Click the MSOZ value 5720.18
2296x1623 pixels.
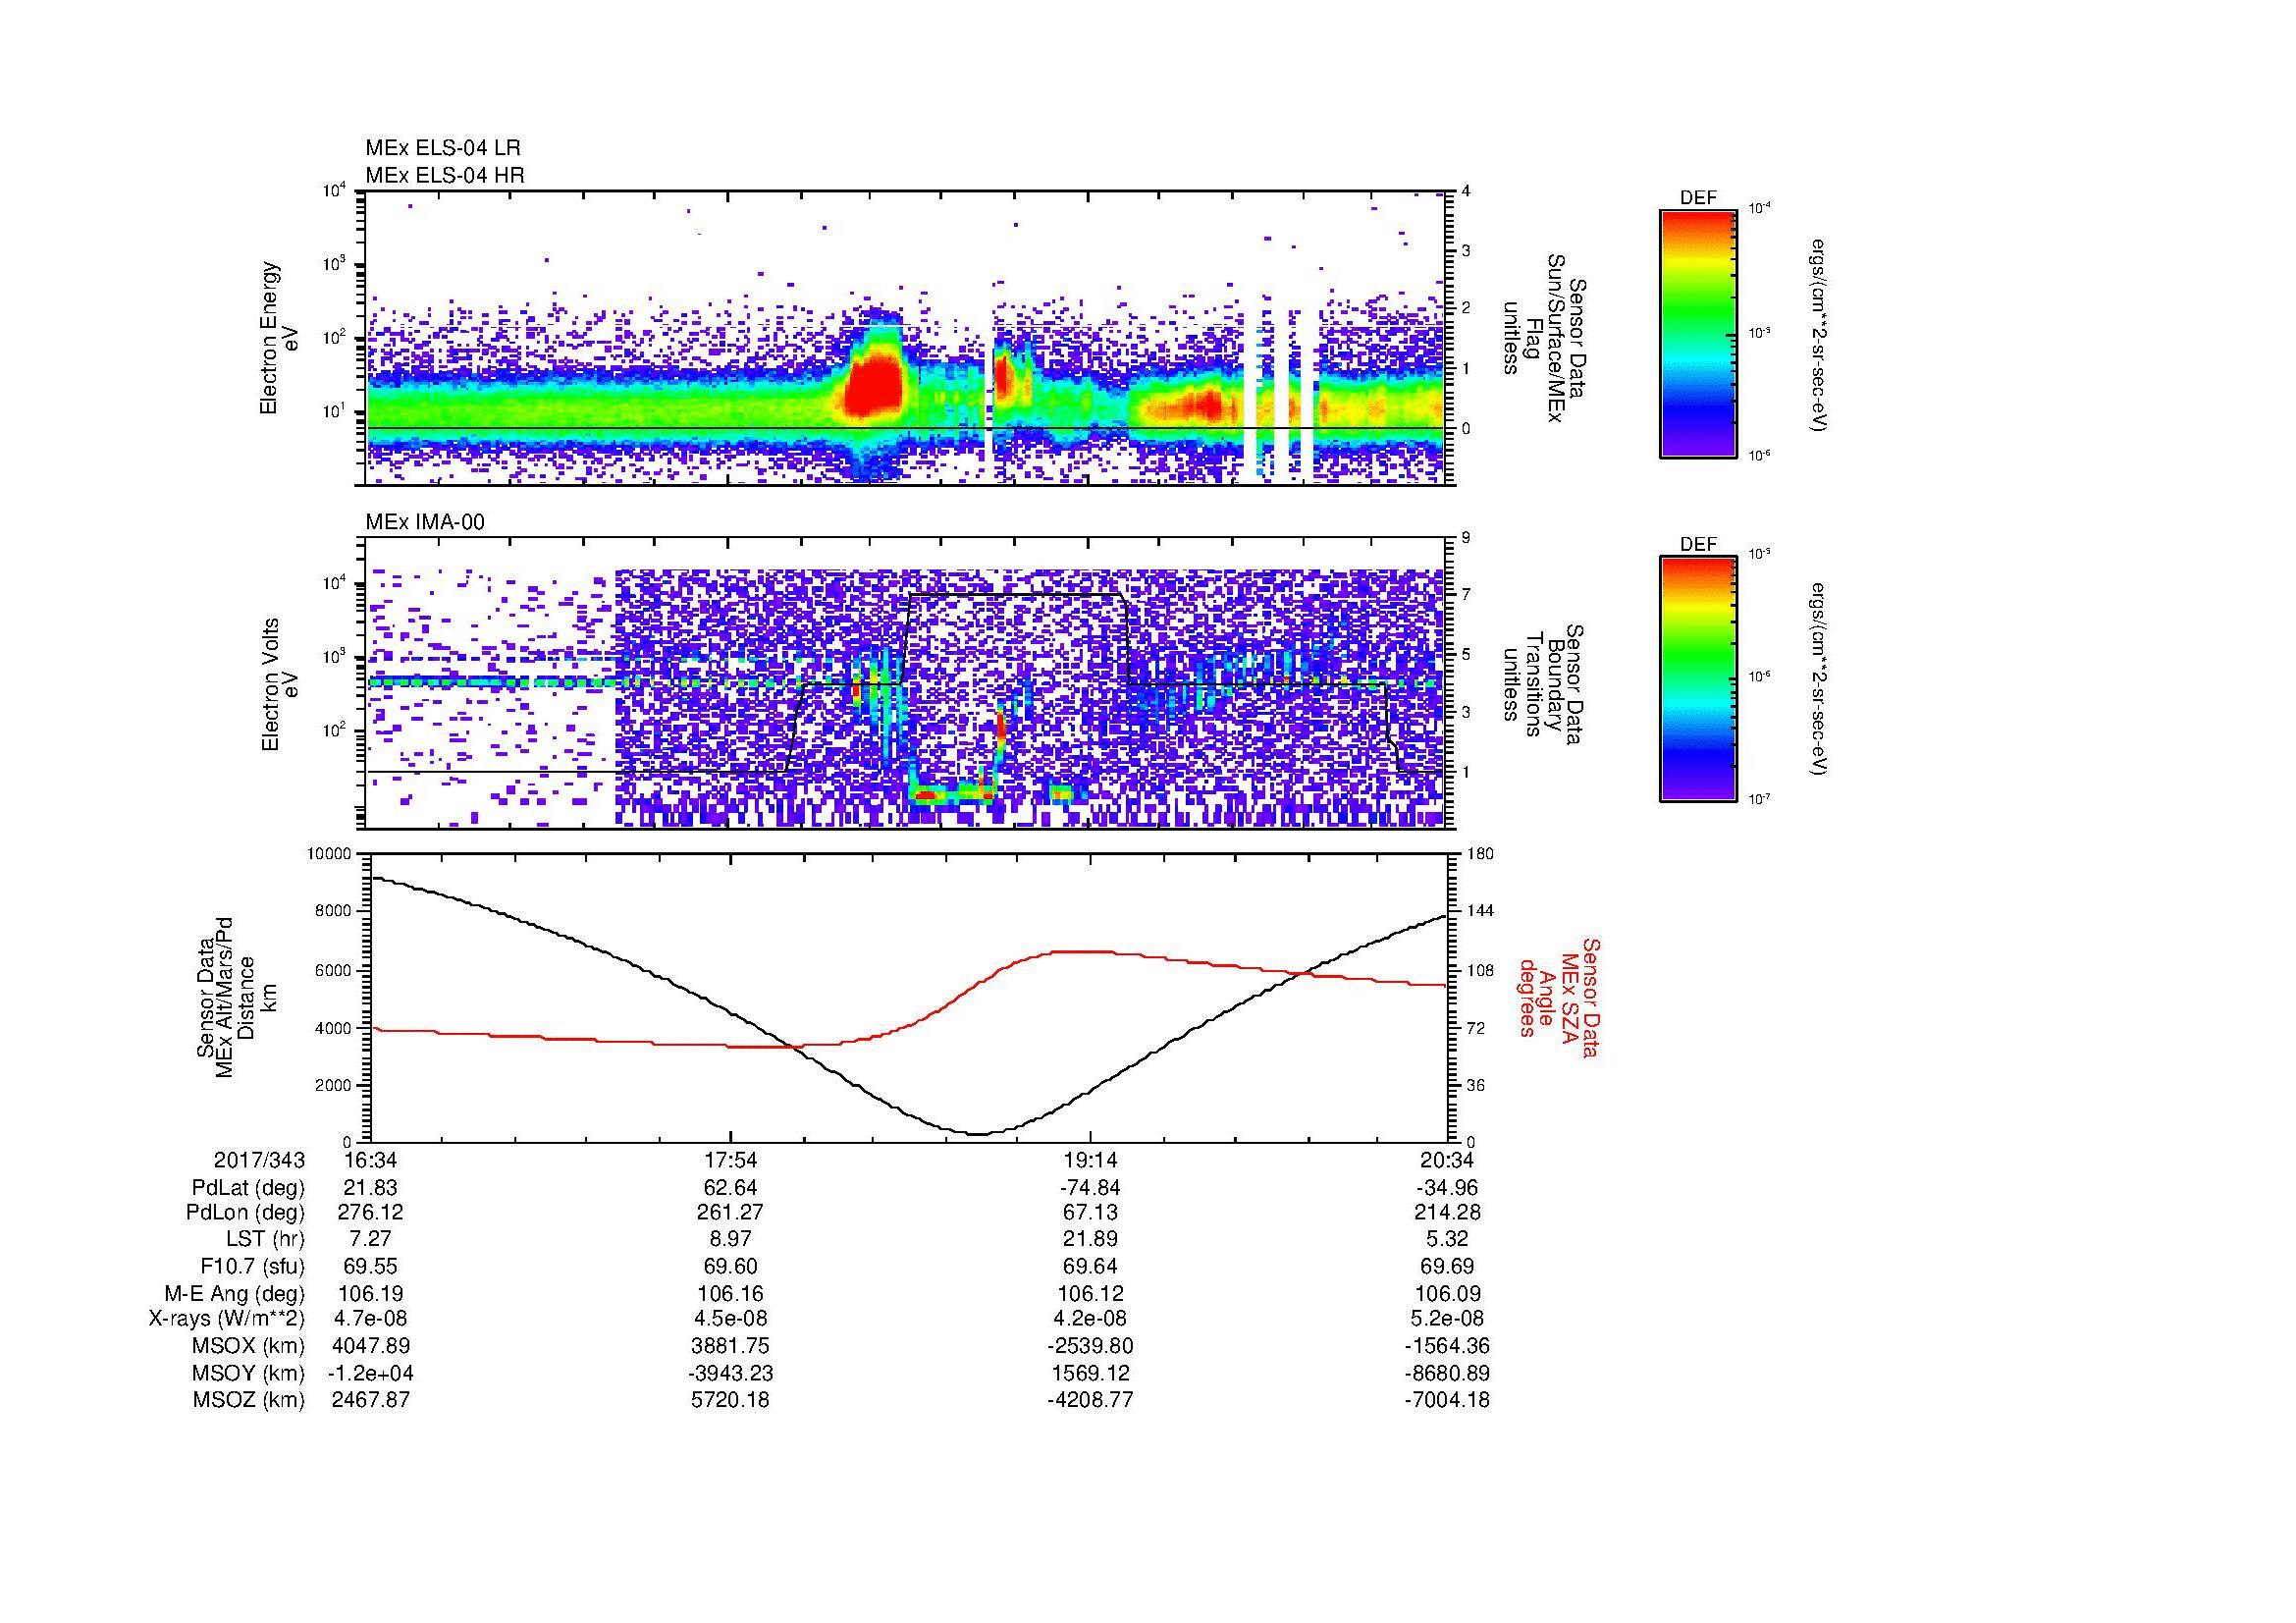(731, 1400)
